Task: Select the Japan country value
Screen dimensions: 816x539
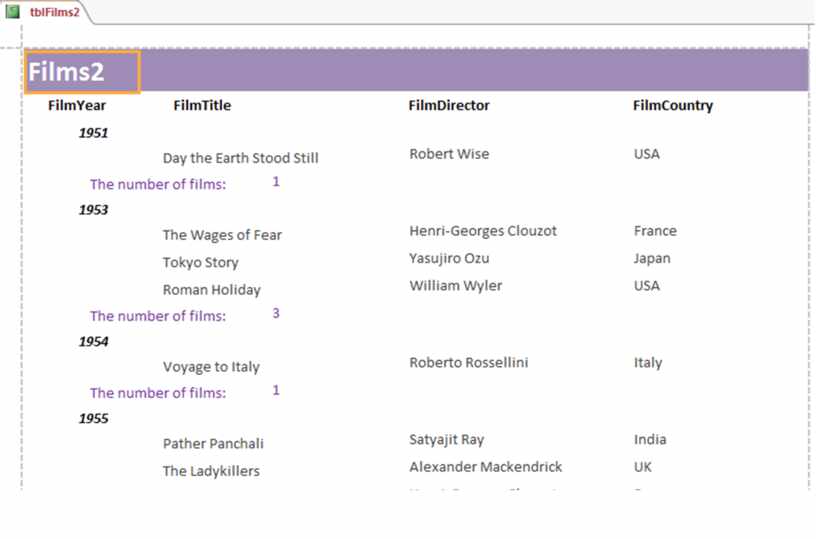Action: (652, 259)
